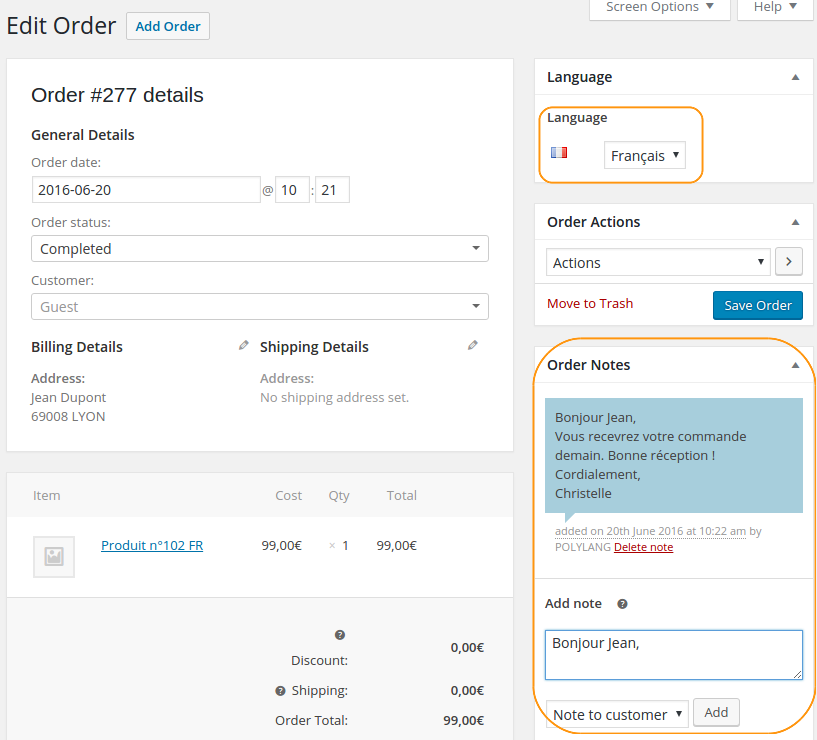This screenshot has width=817, height=740.
Task: Apply the selected order action arrow button
Action: (x=788, y=262)
